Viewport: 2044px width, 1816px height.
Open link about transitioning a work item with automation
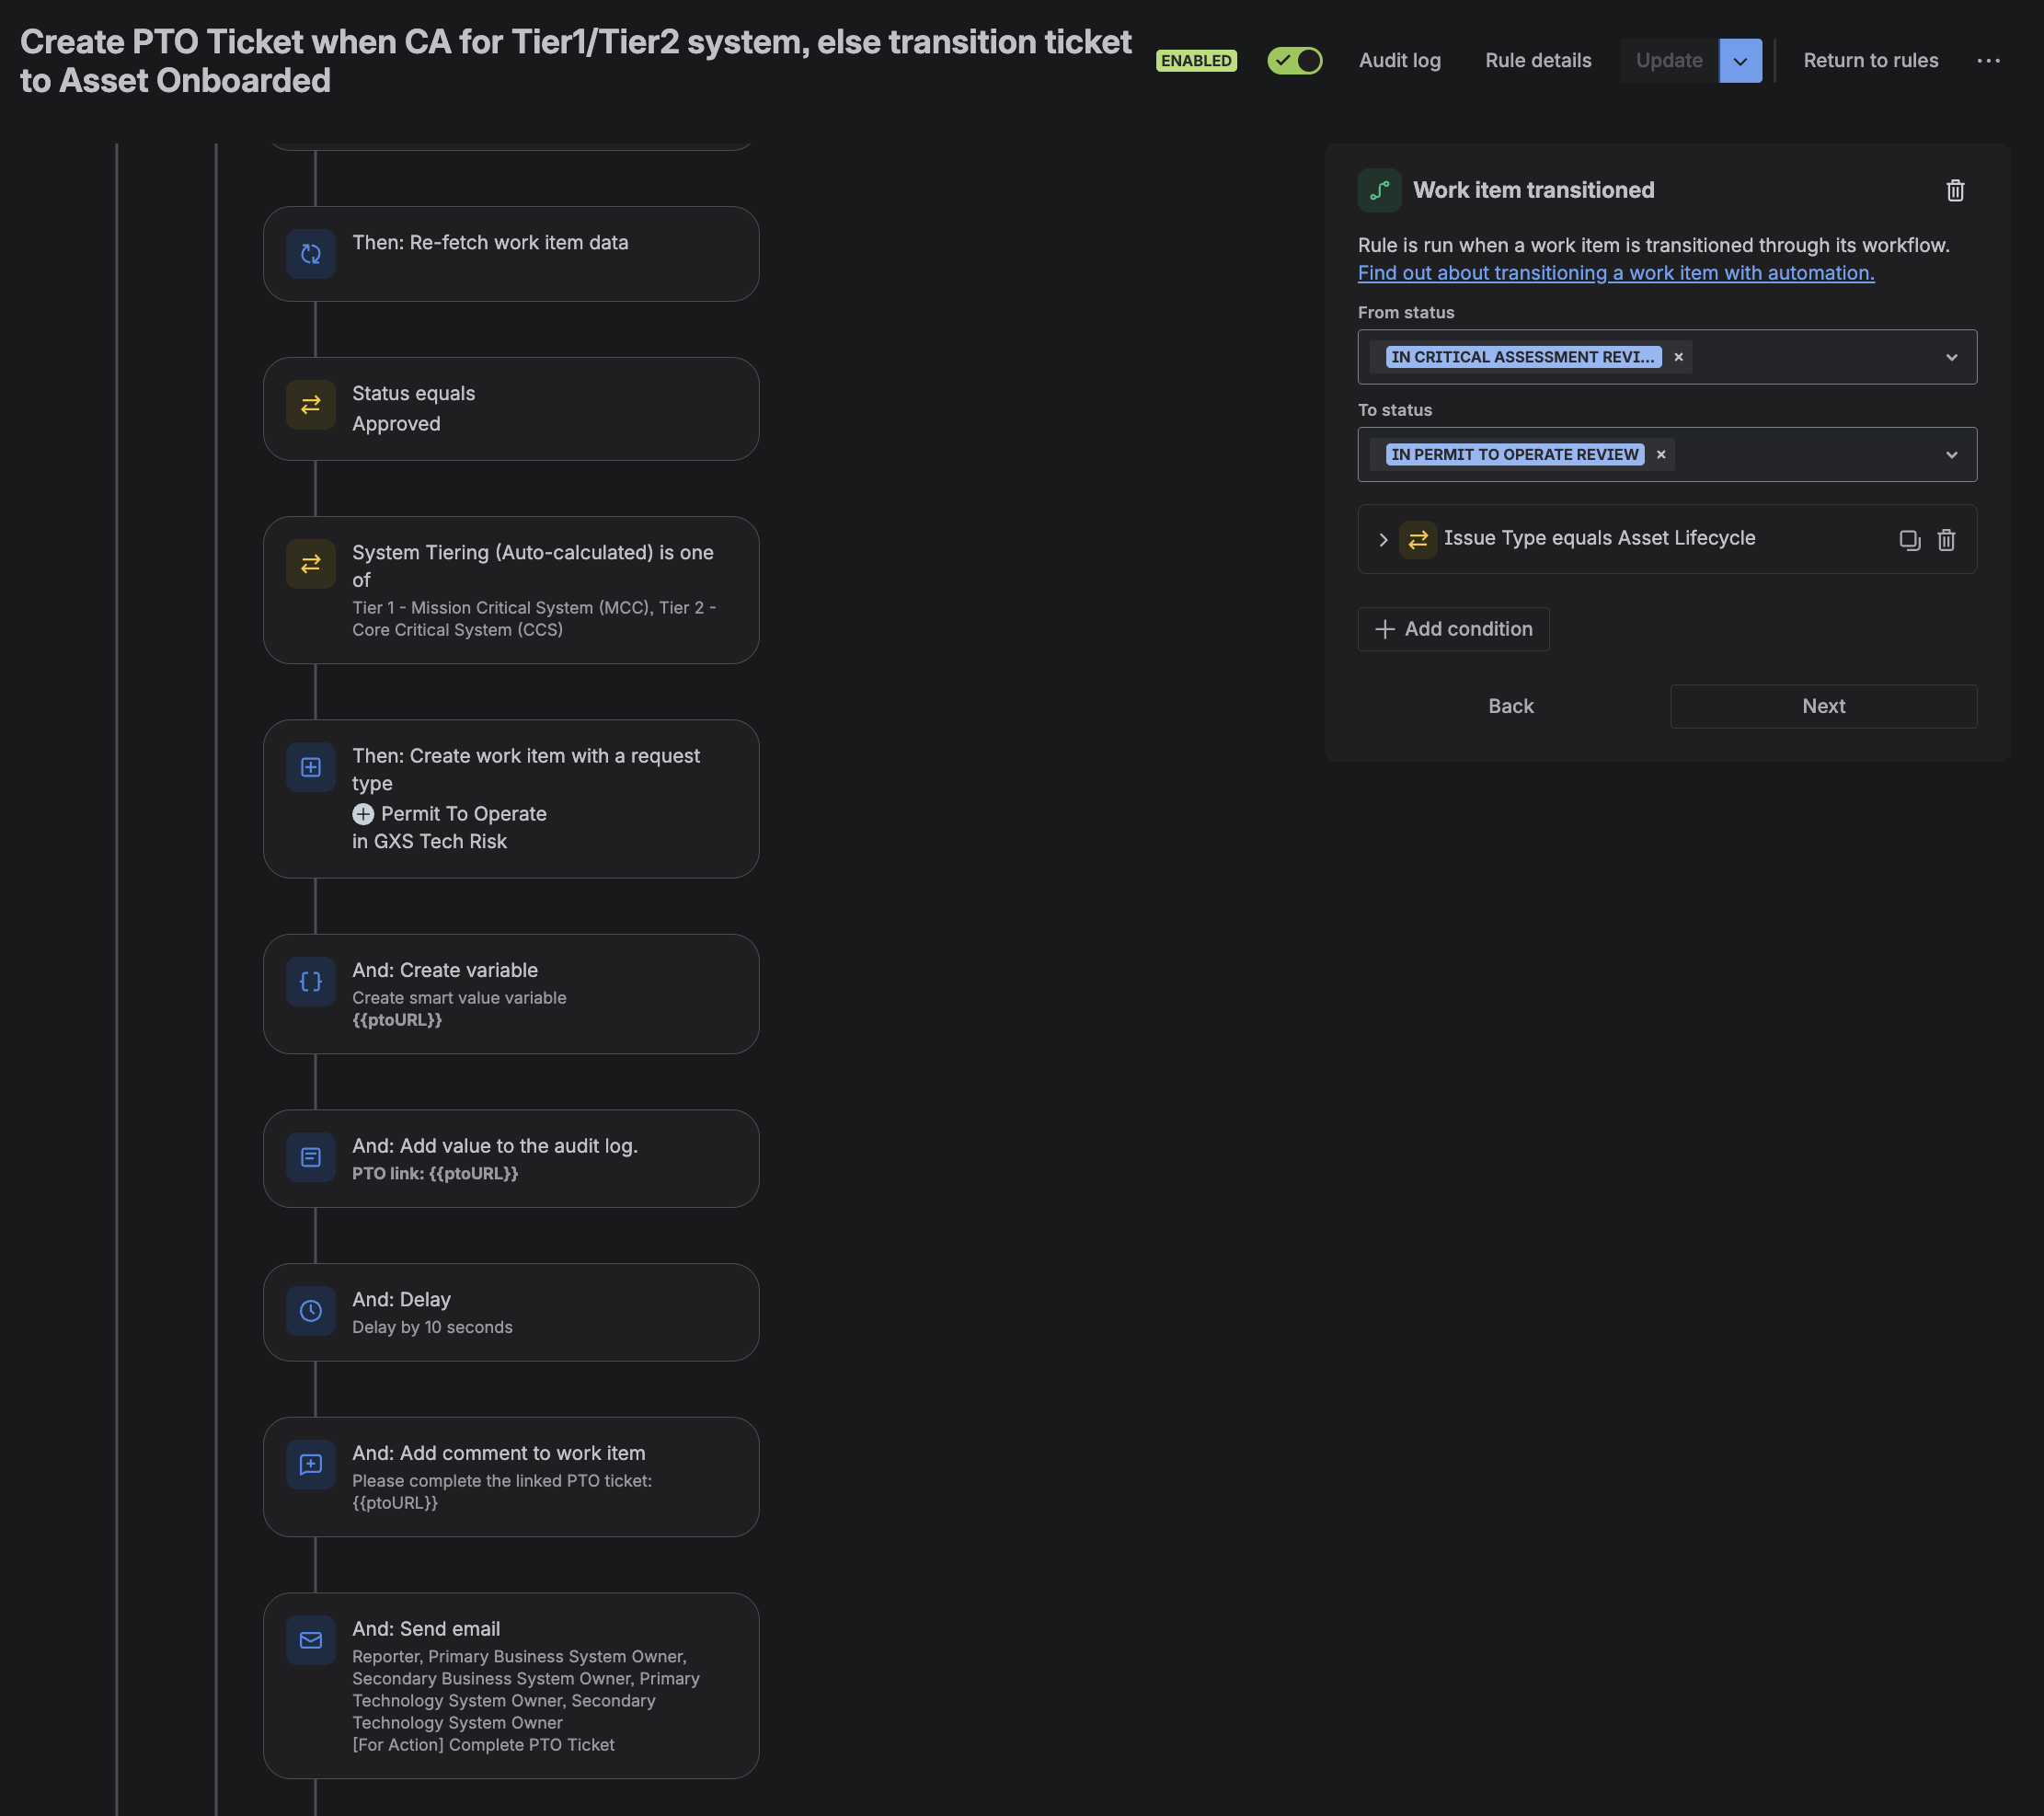[1616, 273]
